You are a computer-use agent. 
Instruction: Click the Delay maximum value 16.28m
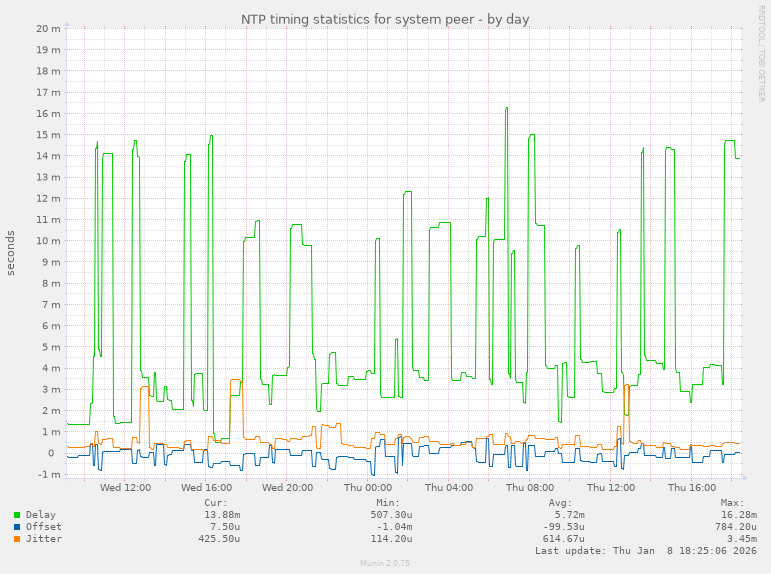click(739, 514)
